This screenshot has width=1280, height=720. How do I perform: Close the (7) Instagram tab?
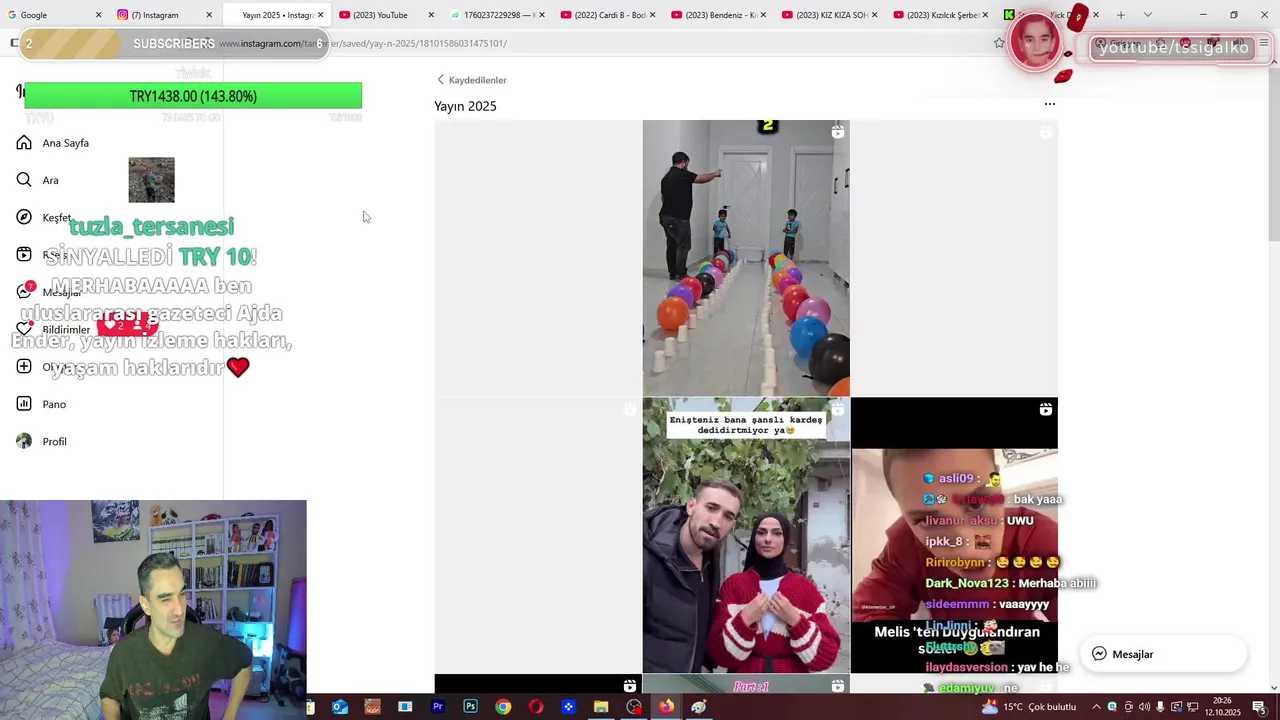click(x=209, y=15)
